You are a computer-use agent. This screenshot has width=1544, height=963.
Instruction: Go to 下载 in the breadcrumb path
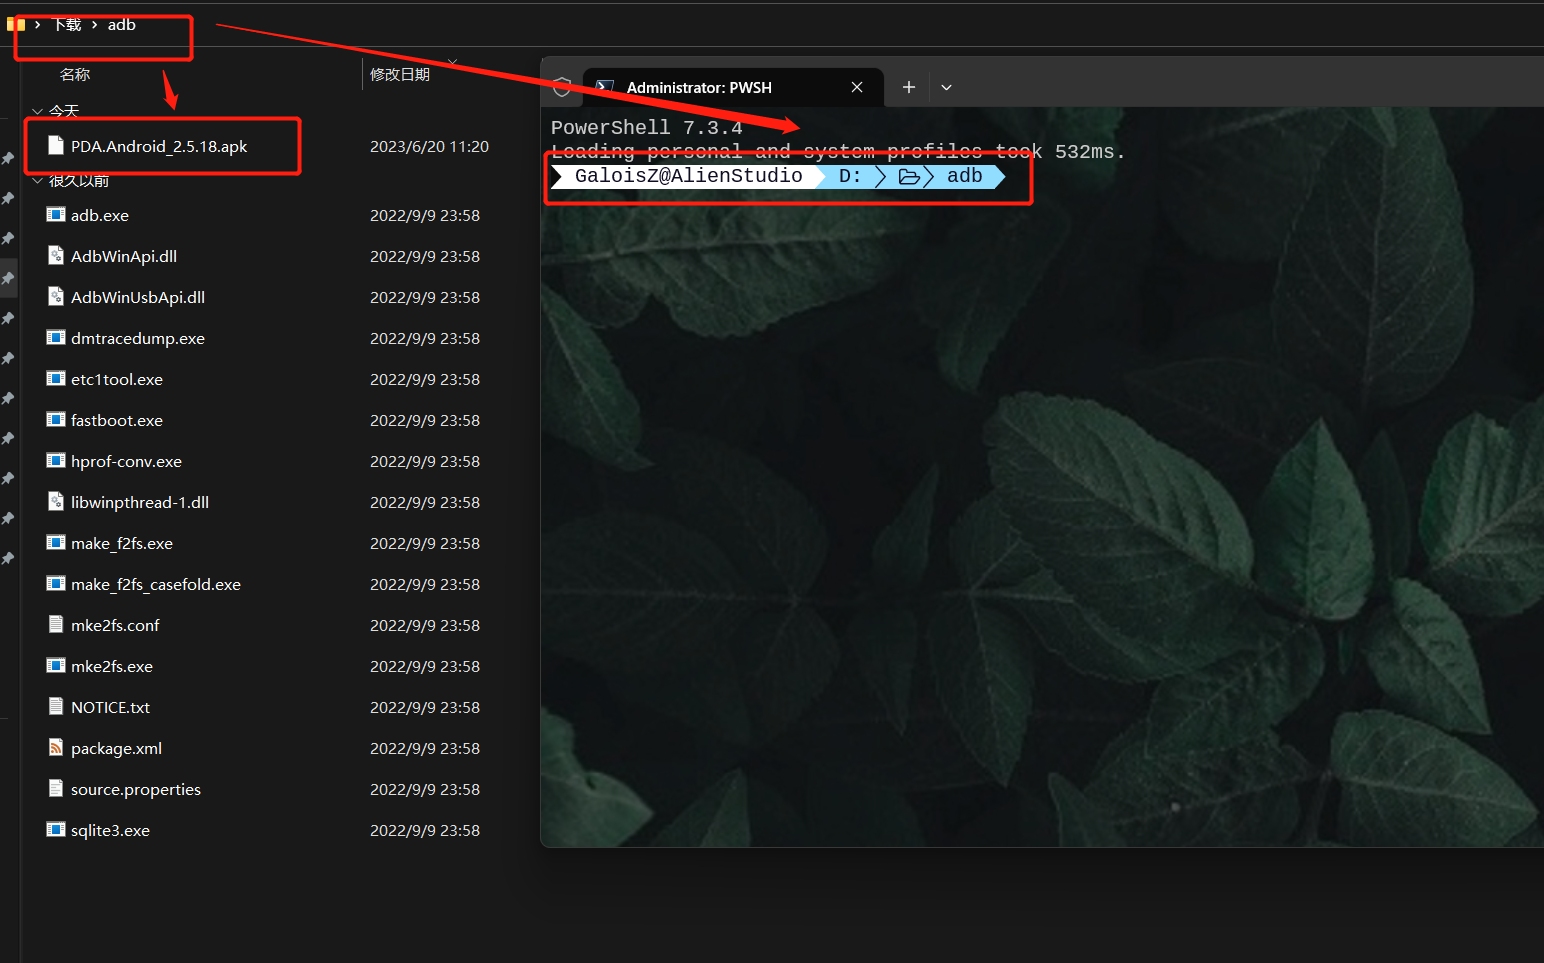click(x=67, y=25)
